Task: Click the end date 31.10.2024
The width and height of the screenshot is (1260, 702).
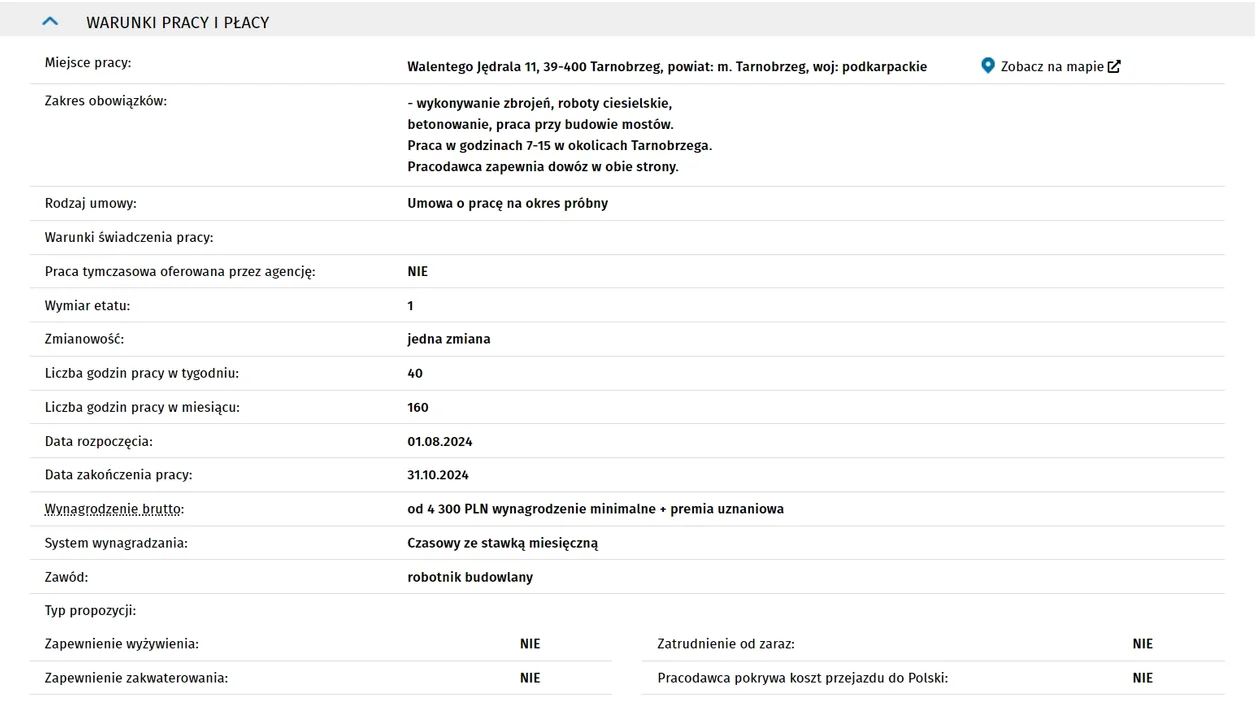Action: point(438,475)
